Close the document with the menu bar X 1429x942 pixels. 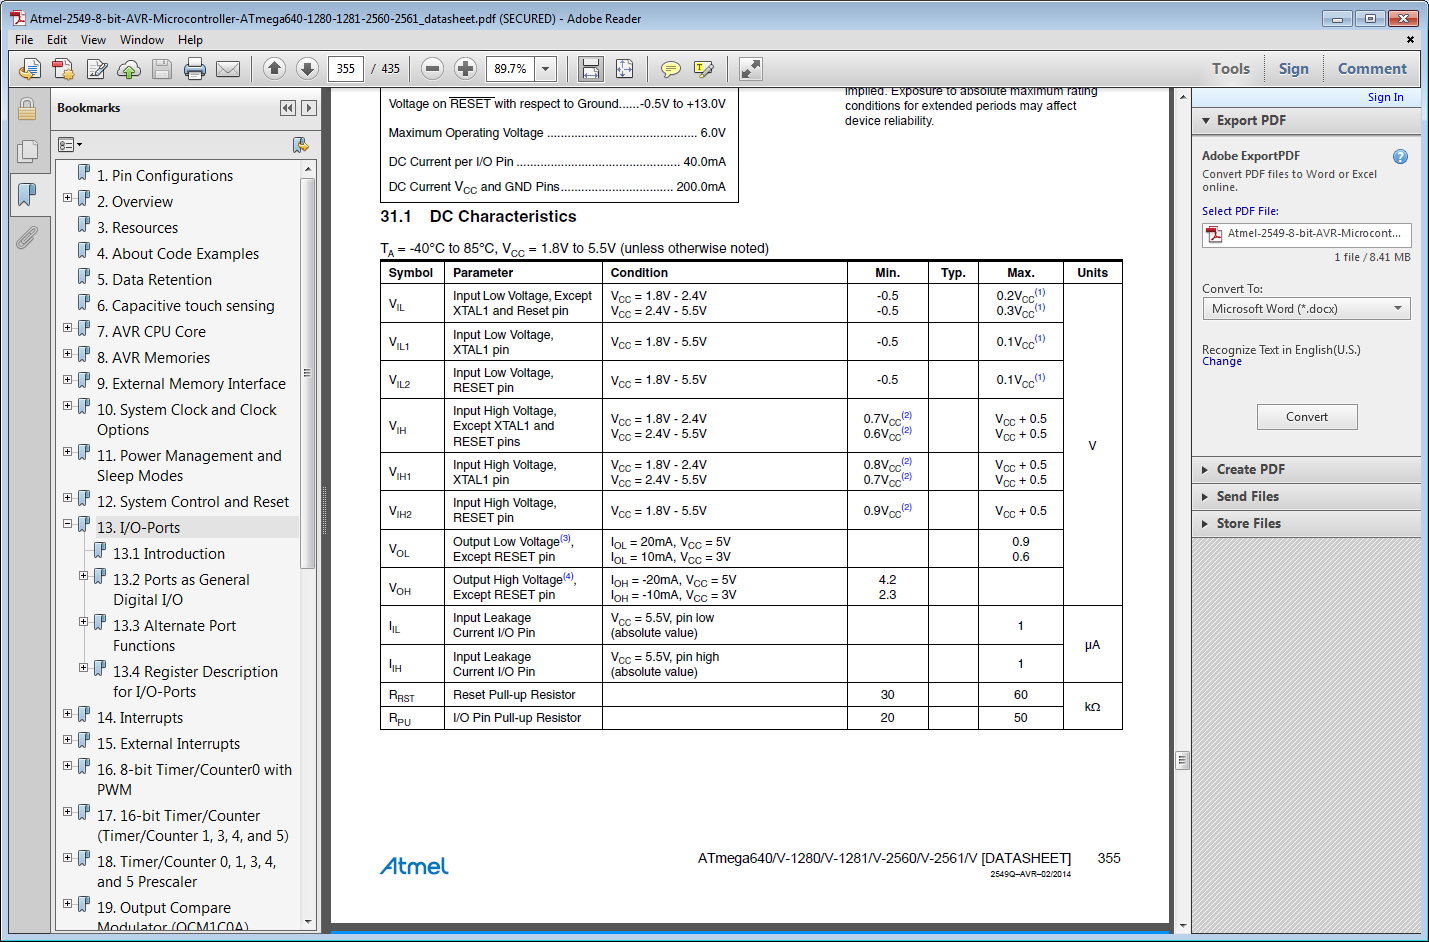tap(1410, 40)
